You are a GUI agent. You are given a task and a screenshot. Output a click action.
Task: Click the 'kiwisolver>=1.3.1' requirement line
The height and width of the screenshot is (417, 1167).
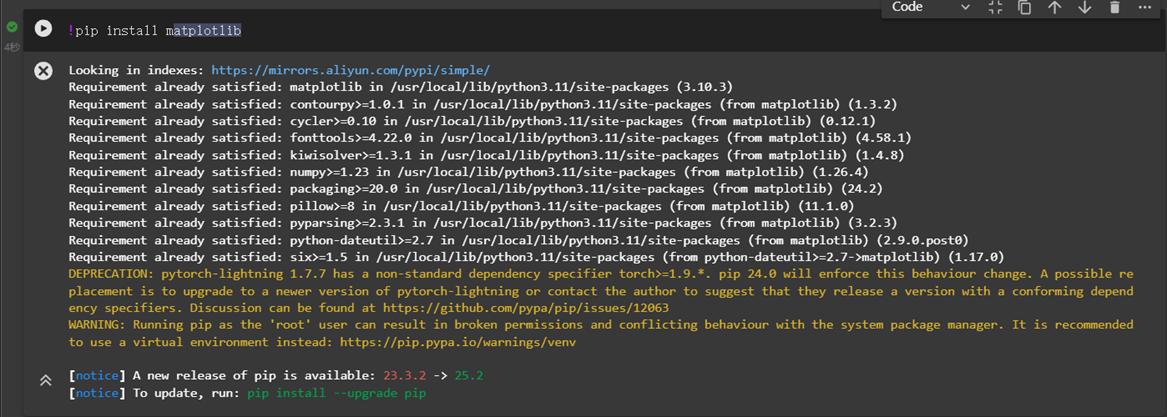pos(486,155)
